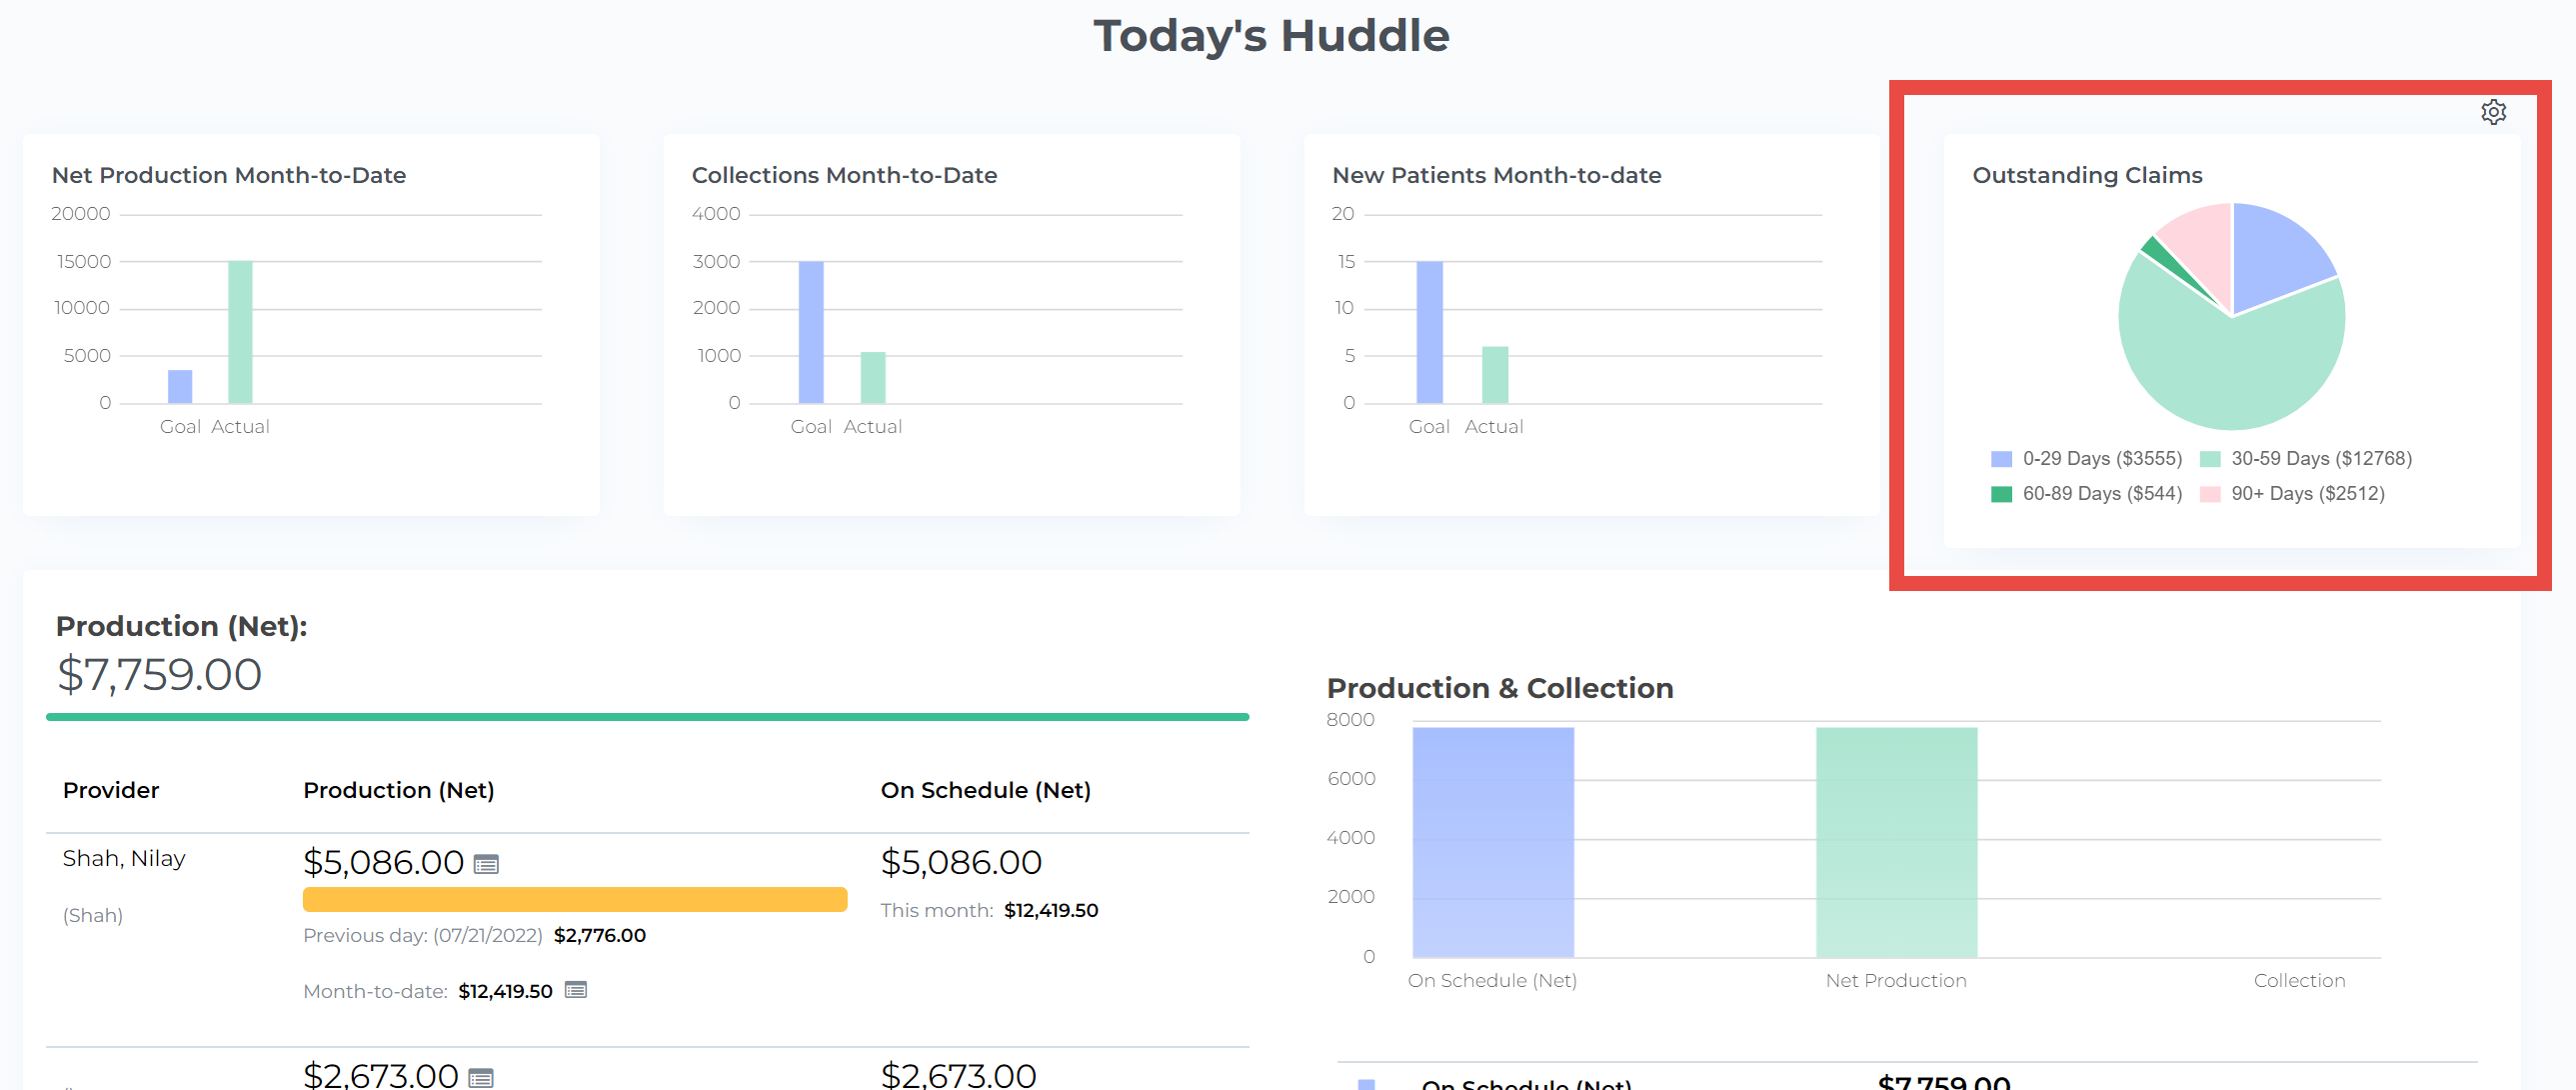Open details icon beside $2,673.00 production
This screenshot has height=1090, width=2576.
click(481, 1078)
